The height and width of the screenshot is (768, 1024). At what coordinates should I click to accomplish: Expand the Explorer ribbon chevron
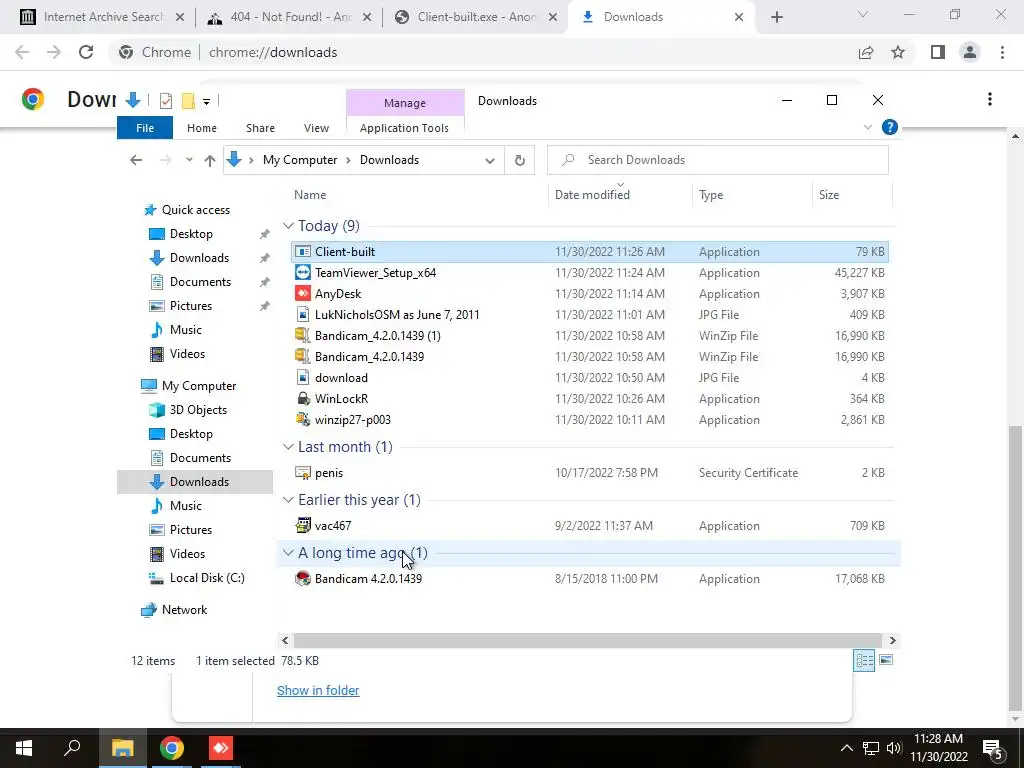pyautogui.click(x=868, y=127)
